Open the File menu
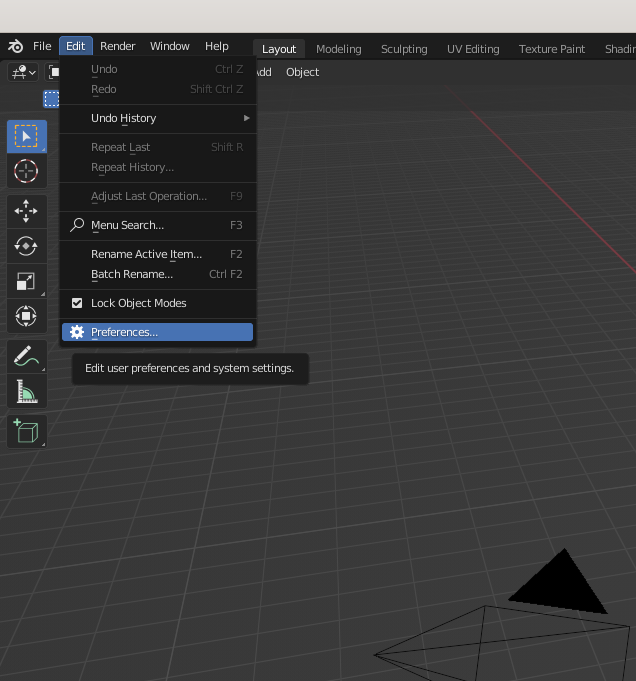 tap(42, 46)
